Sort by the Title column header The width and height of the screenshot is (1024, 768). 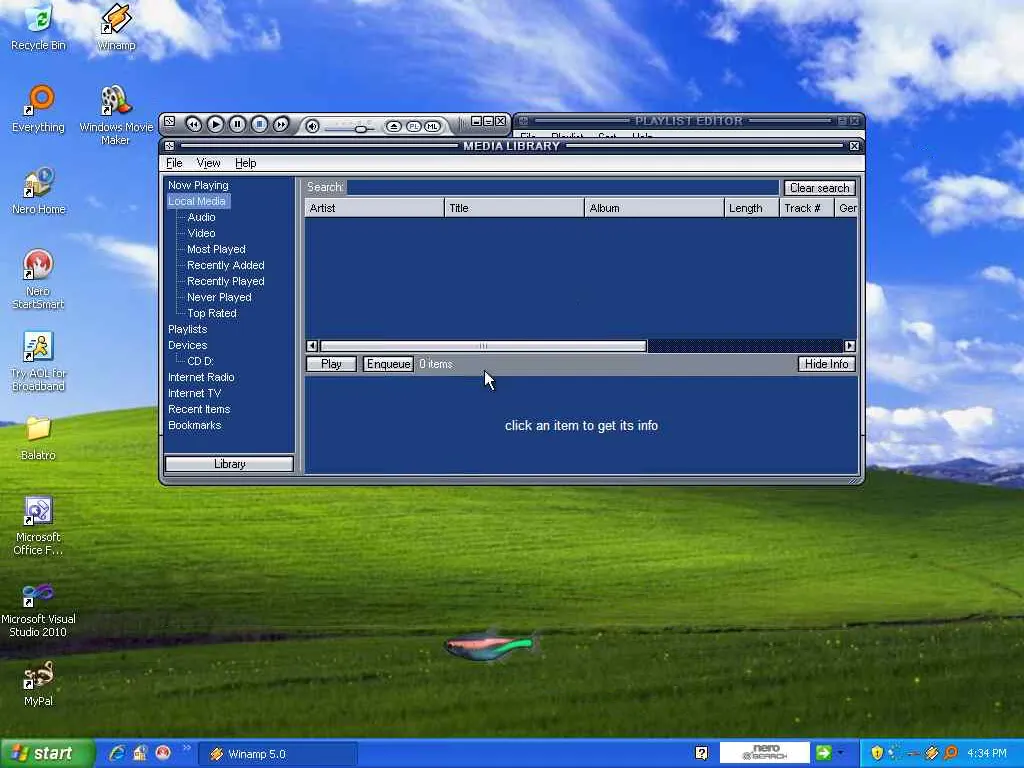point(514,208)
